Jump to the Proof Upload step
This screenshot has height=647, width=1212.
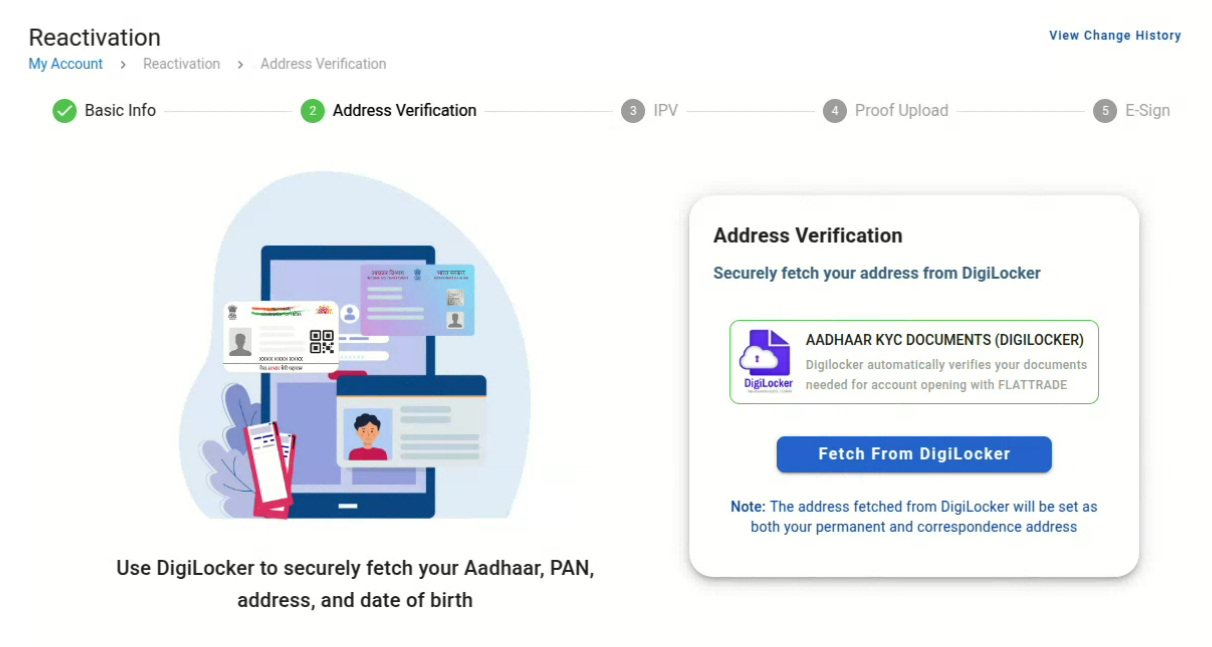[901, 111]
